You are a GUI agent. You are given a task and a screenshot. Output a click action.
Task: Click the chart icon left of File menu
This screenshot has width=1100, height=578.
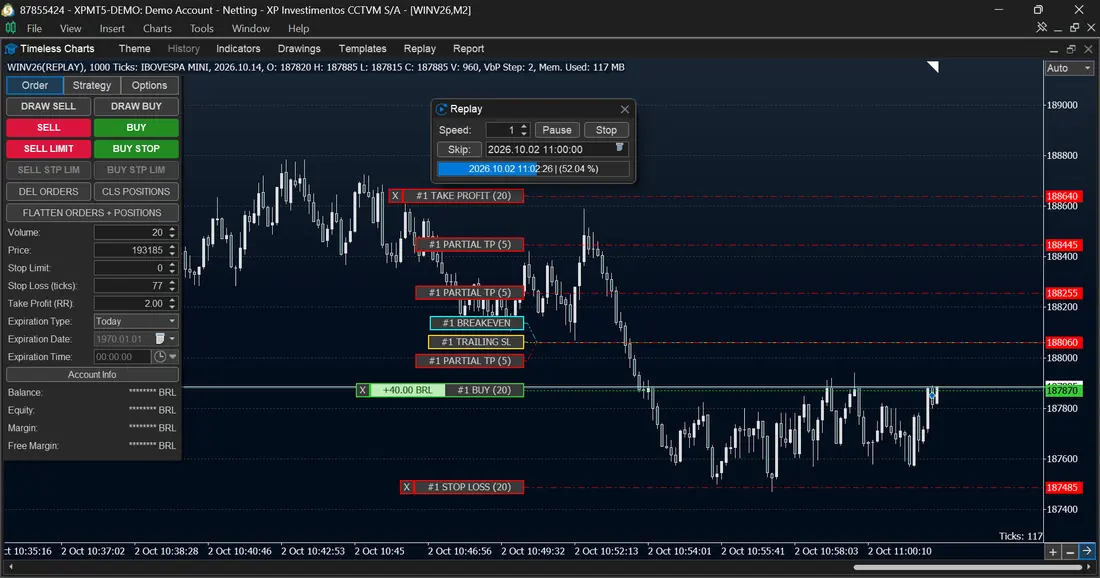(x=11, y=28)
